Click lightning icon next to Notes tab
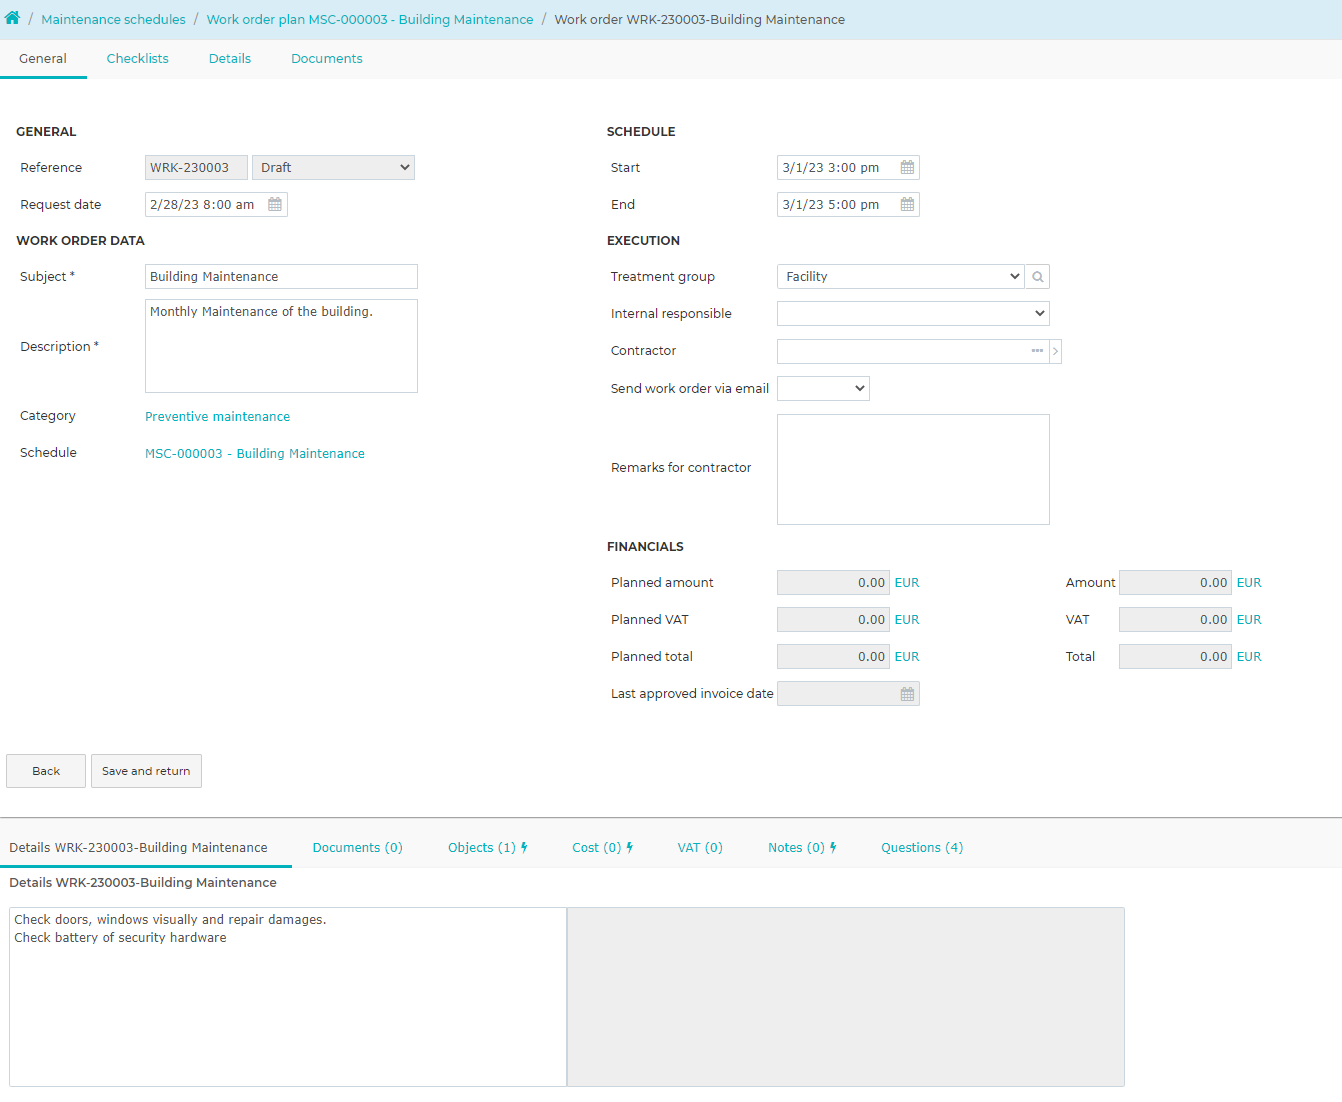1342x1102 pixels. pos(833,848)
